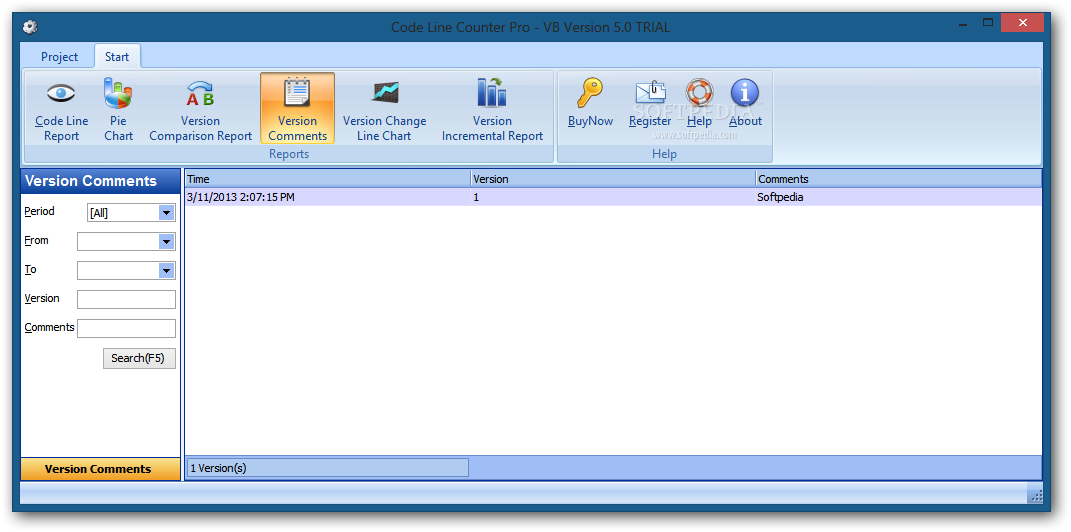Minimize the application window
The width and height of the screenshot is (1071, 532).
coord(962,23)
